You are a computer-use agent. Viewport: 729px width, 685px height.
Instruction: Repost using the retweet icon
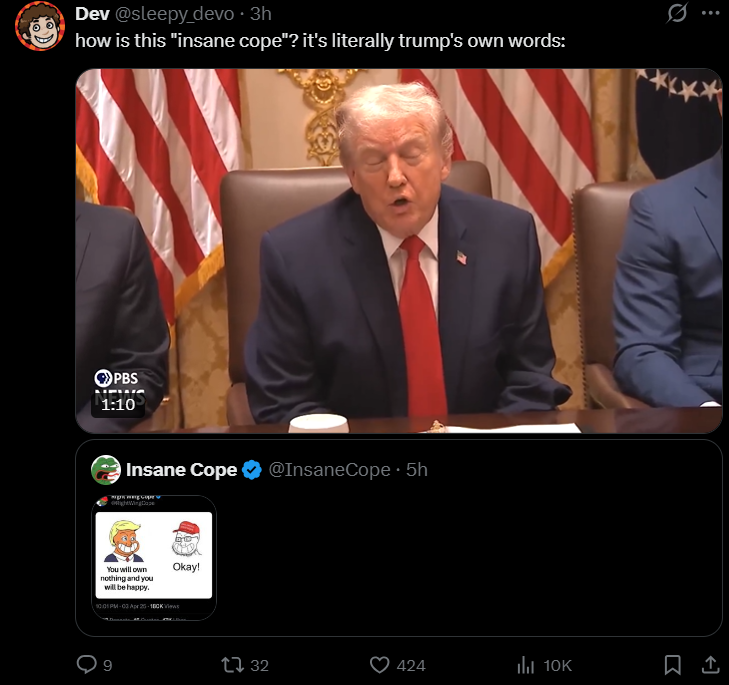tap(232, 665)
